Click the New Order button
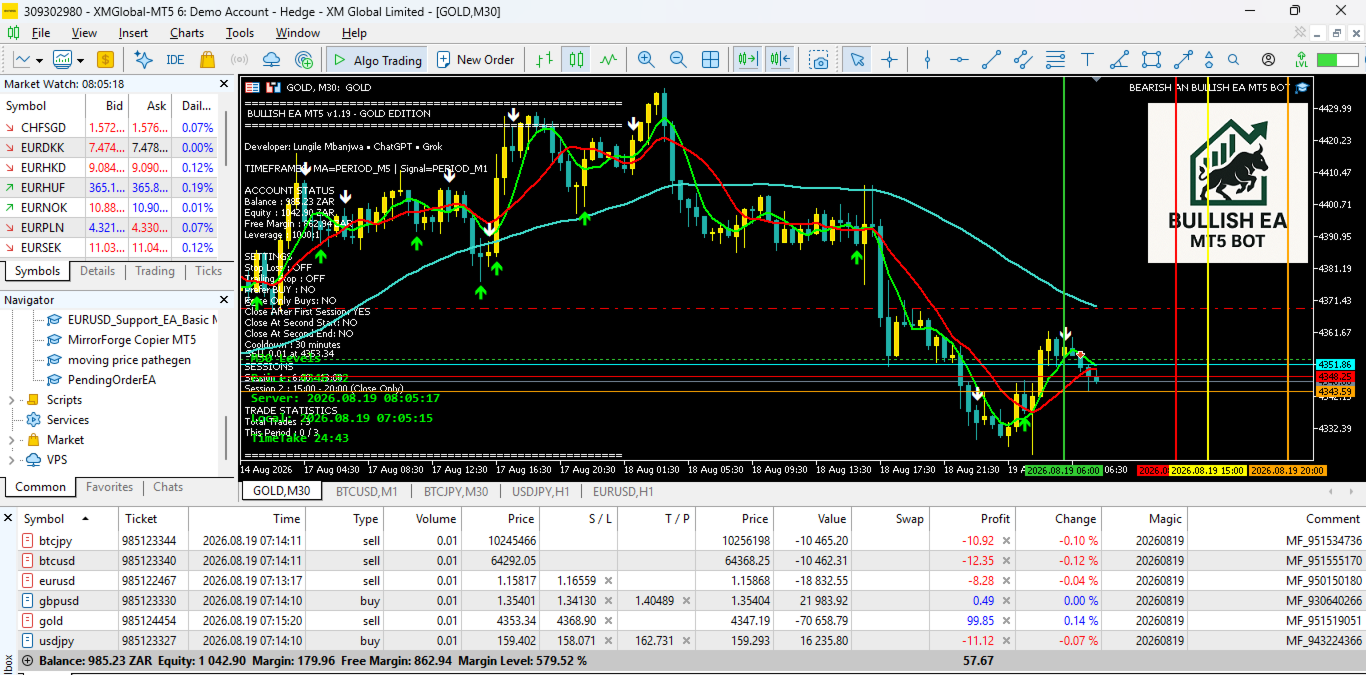The image size is (1366, 675). (474, 60)
